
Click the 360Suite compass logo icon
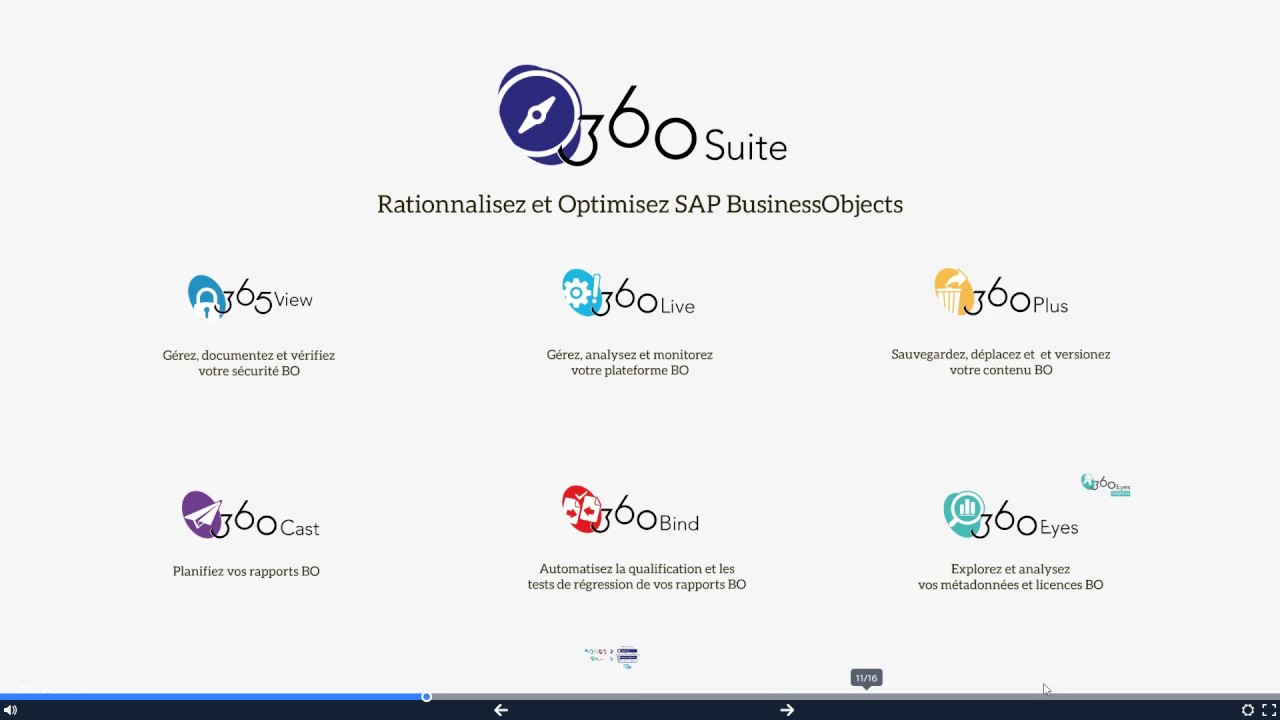(x=539, y=114)
